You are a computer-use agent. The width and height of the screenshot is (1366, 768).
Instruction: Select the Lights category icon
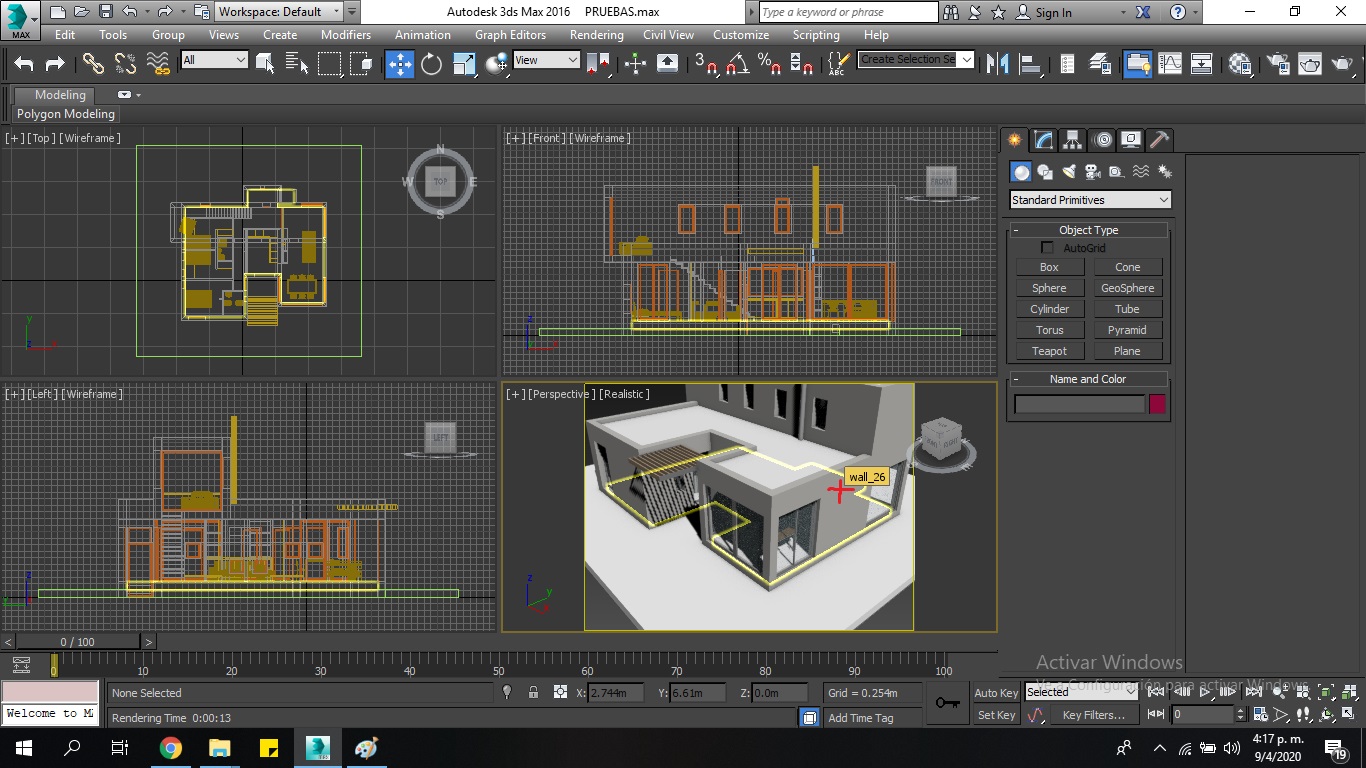pos(1069,172)
